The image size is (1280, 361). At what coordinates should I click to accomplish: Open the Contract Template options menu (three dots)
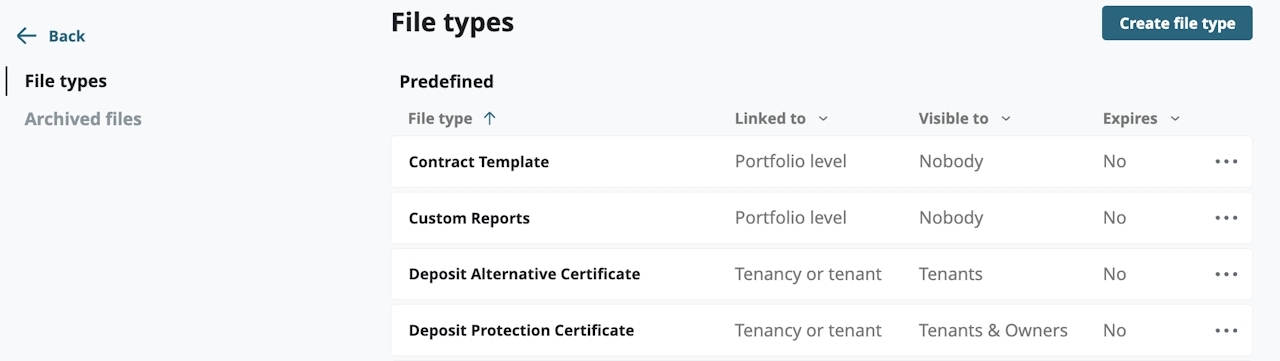1226,162
